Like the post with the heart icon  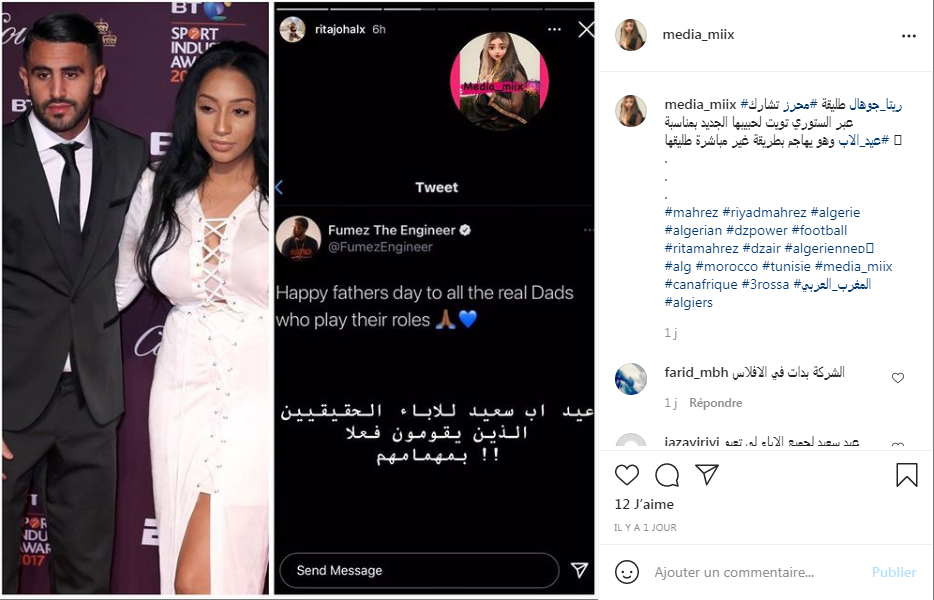pos(627,475)
